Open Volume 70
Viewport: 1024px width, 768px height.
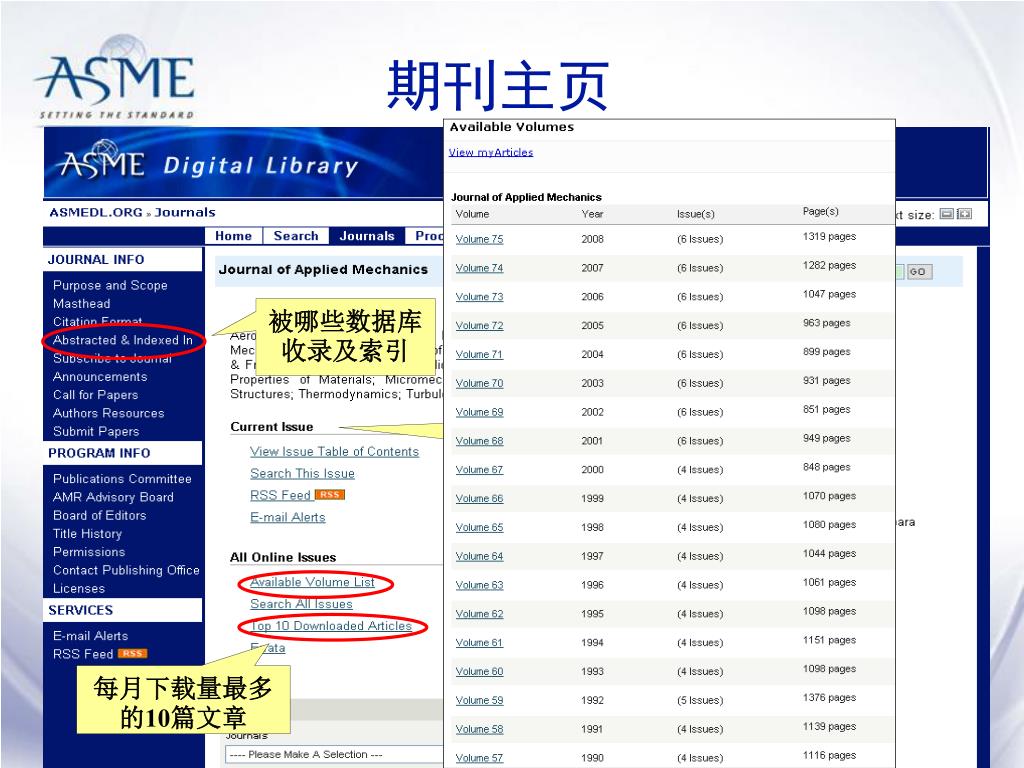click(x=479, y=383)
